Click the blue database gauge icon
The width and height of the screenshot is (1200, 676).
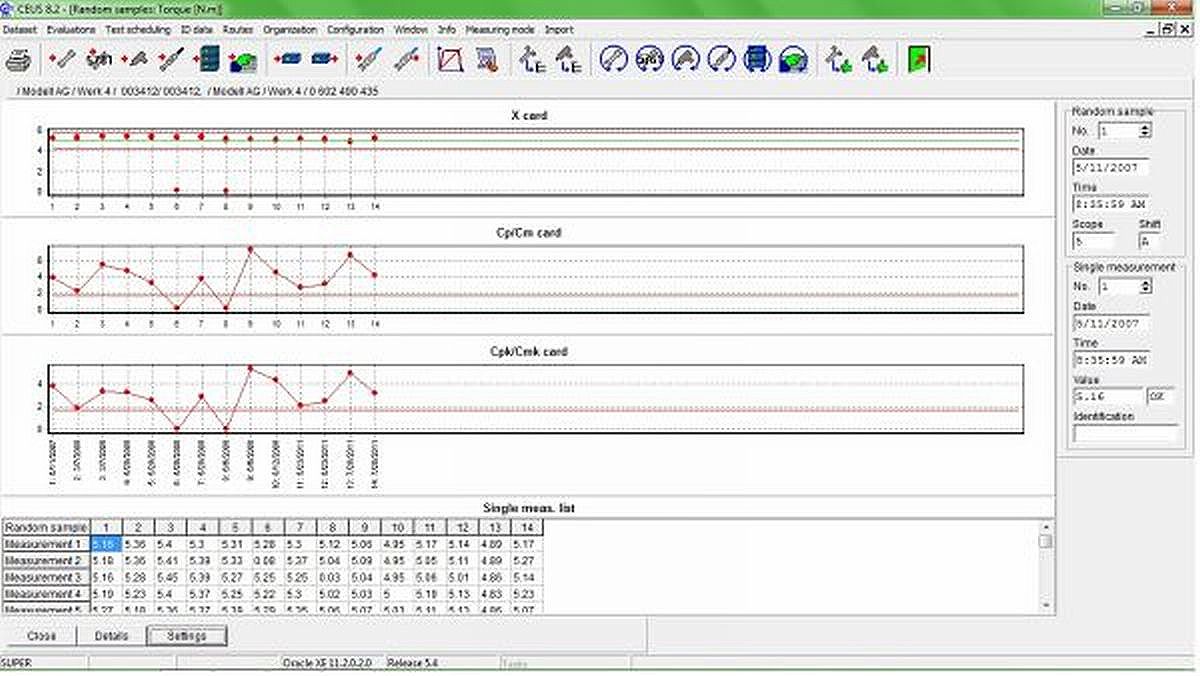point(794,60)
